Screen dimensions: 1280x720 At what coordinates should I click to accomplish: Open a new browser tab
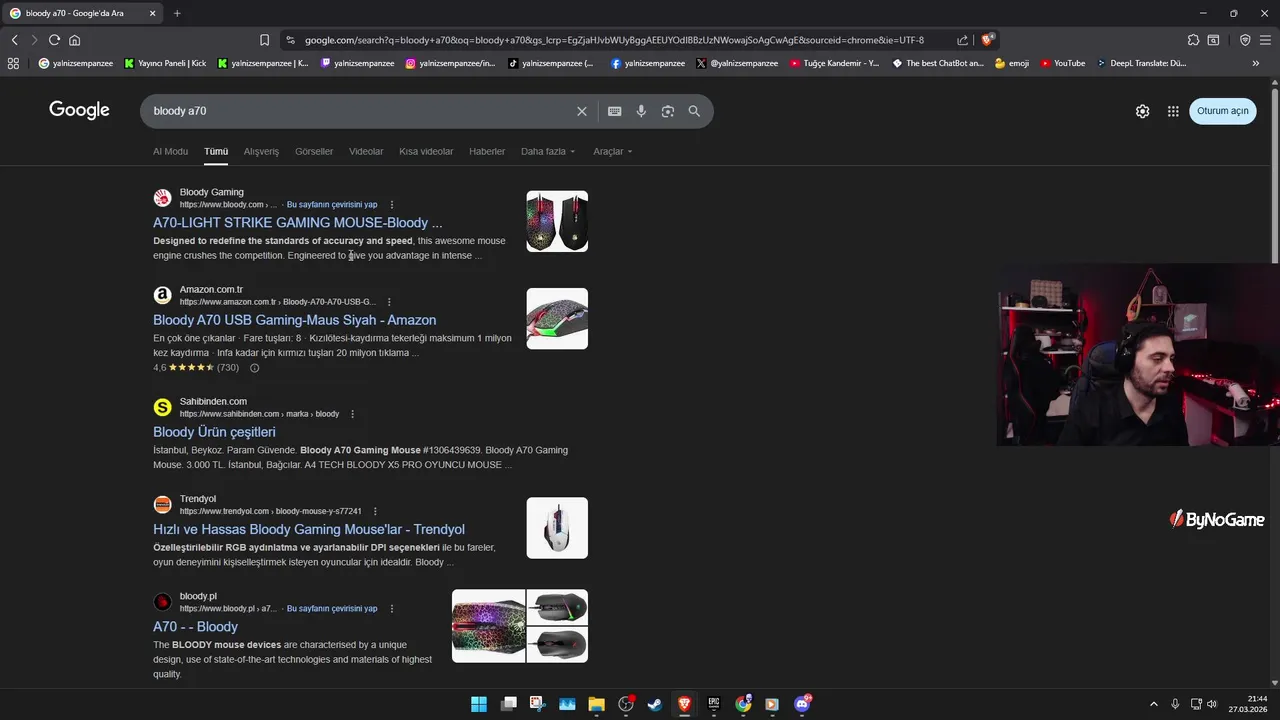point(177,13)
